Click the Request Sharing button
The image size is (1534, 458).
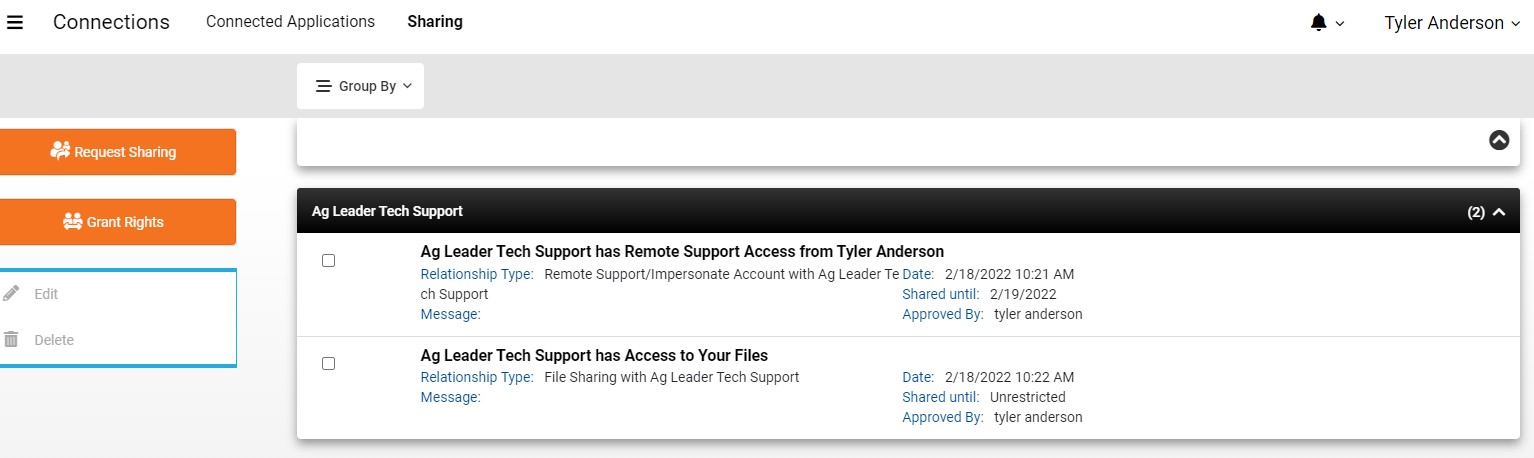point(117,152)
